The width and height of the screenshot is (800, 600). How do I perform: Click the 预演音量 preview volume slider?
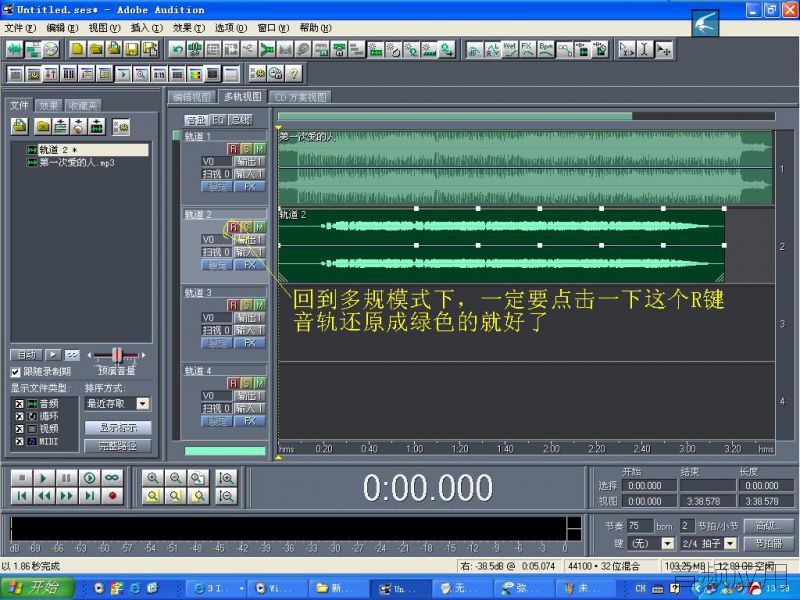coord(117,355)
